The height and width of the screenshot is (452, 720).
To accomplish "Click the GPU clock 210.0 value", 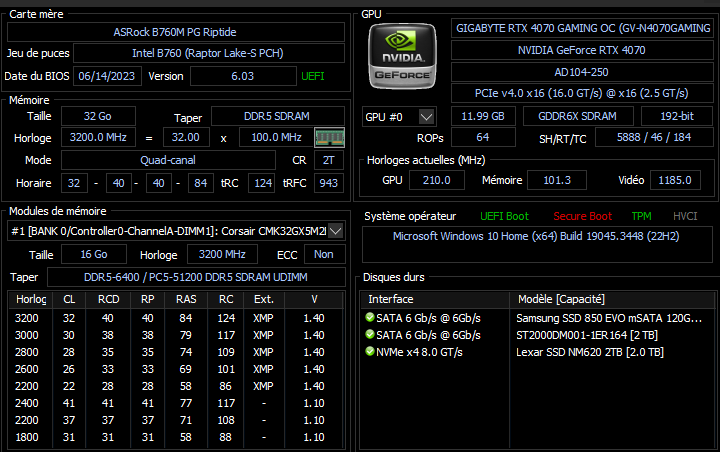I will [x=437, y=180].
